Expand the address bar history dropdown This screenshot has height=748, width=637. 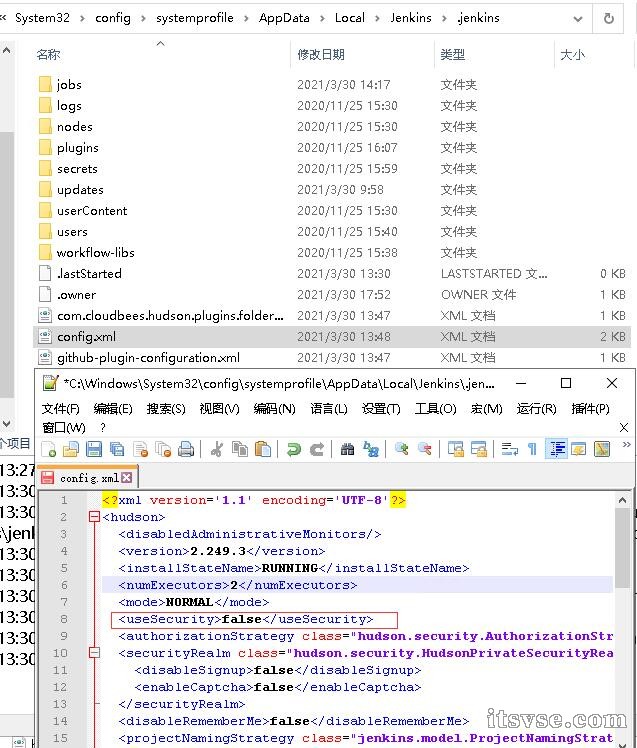578,19
